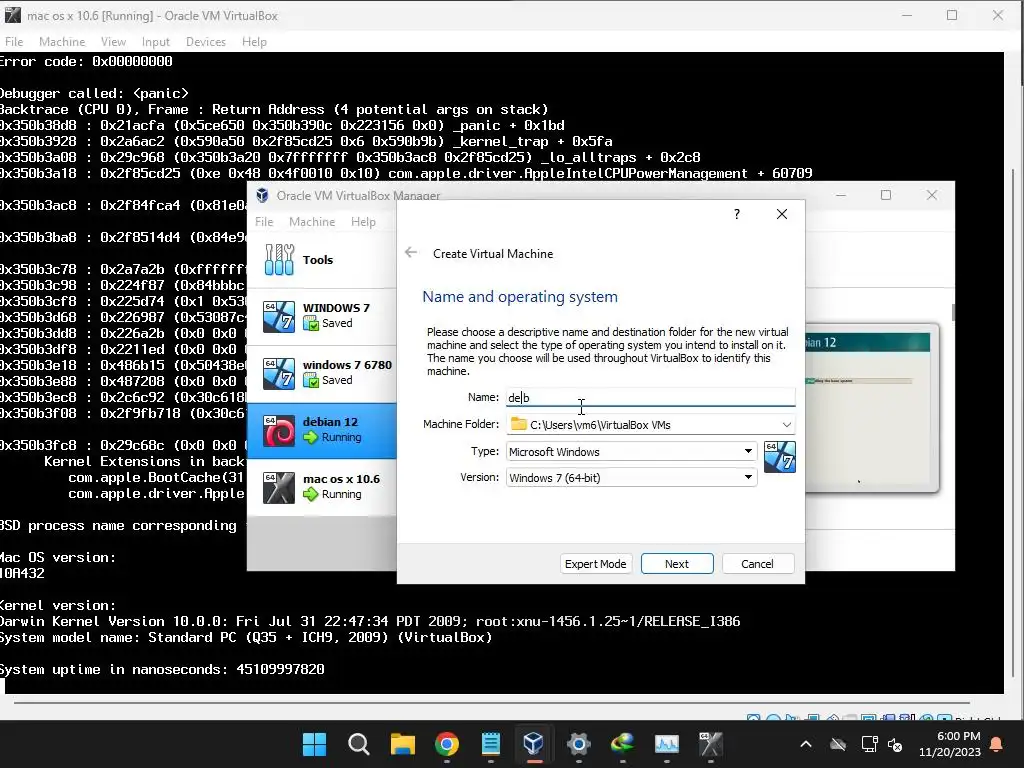Select the mac os x 10.6 VM icon
Viewport: 1024px width, 768px height.
[x=279, y=487]
